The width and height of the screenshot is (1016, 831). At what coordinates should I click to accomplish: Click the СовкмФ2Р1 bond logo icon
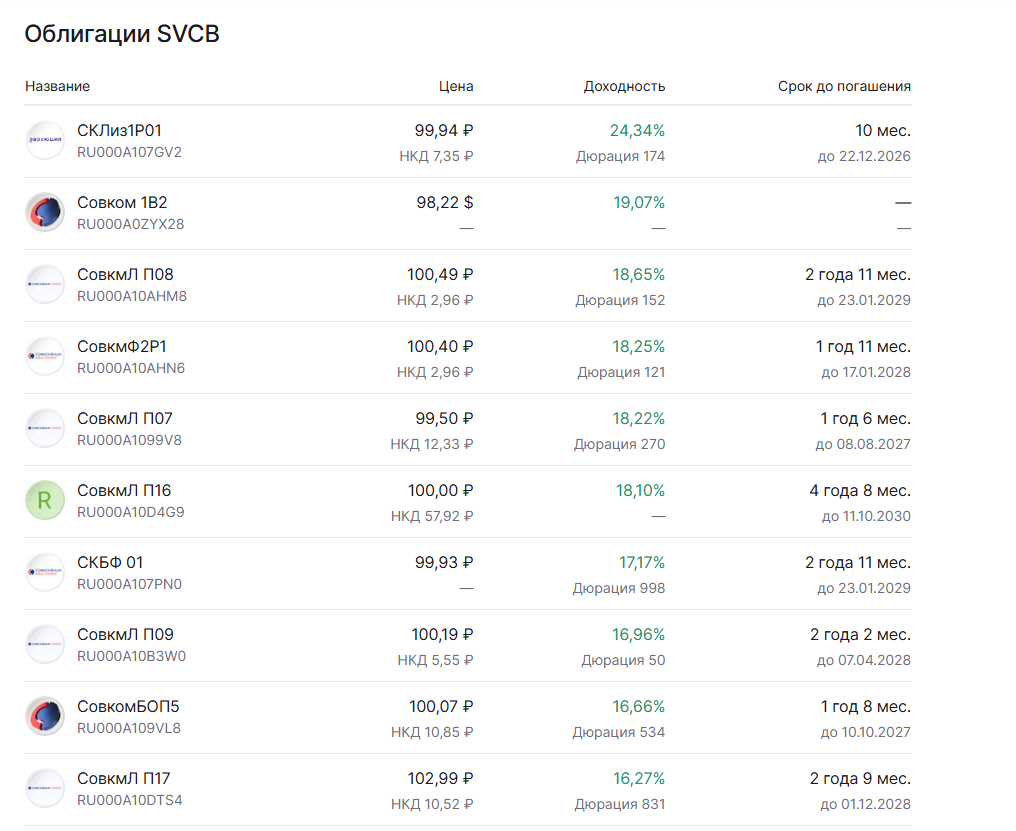pos(45,356)
